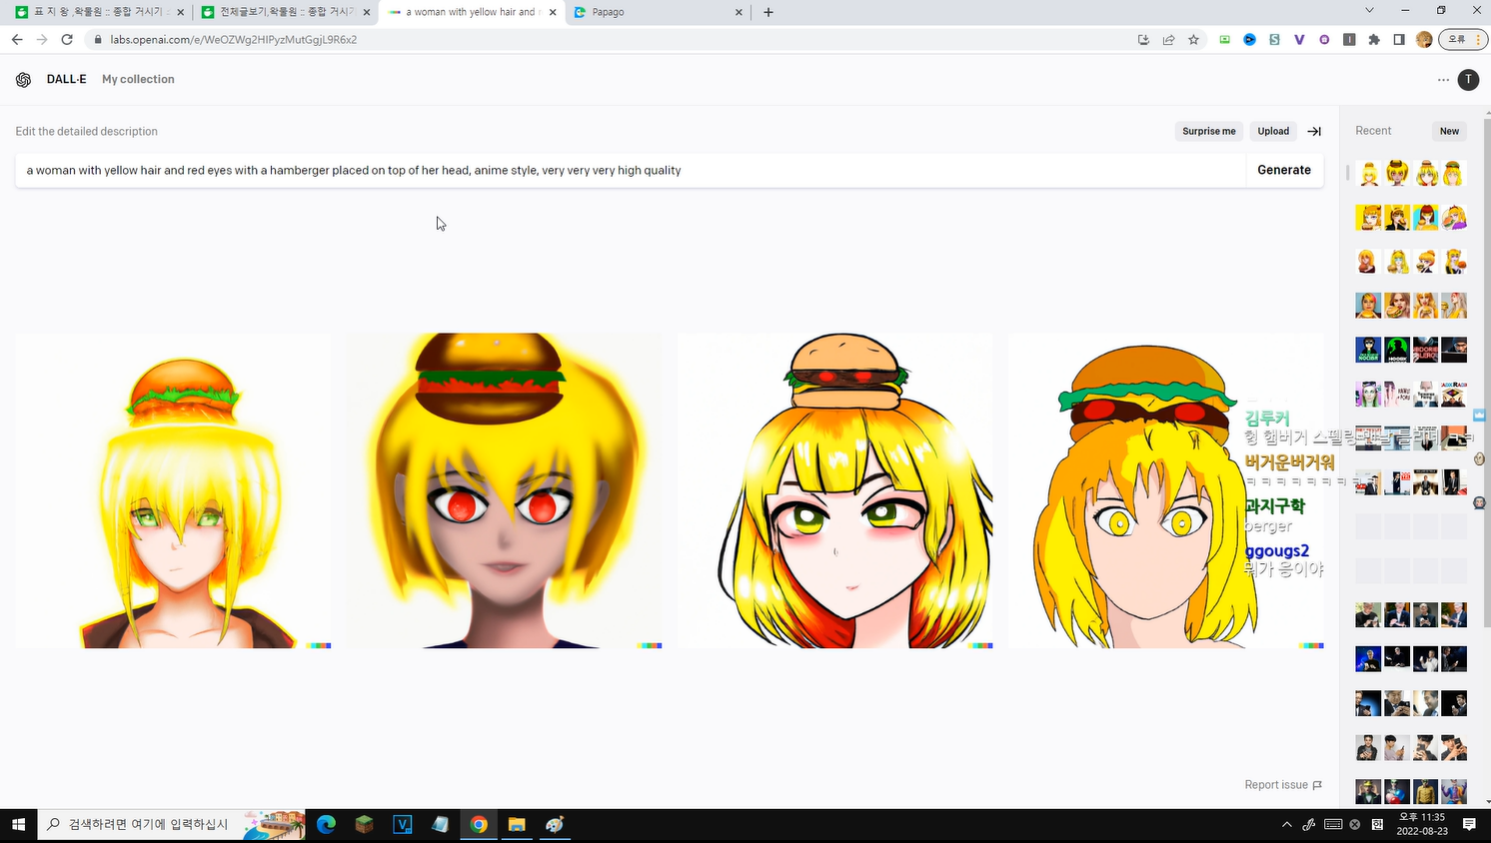Toggle the Korean IME language indicator
This screenshot has height=843, width=1491.
click(x=1377, y=824)
